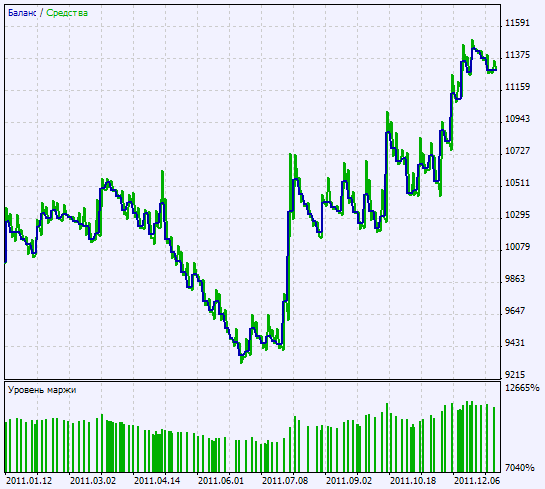The width and height of the screenshot is (545, 489).
Task: Select the 2011.06.01 date marker
Action: 221,481
